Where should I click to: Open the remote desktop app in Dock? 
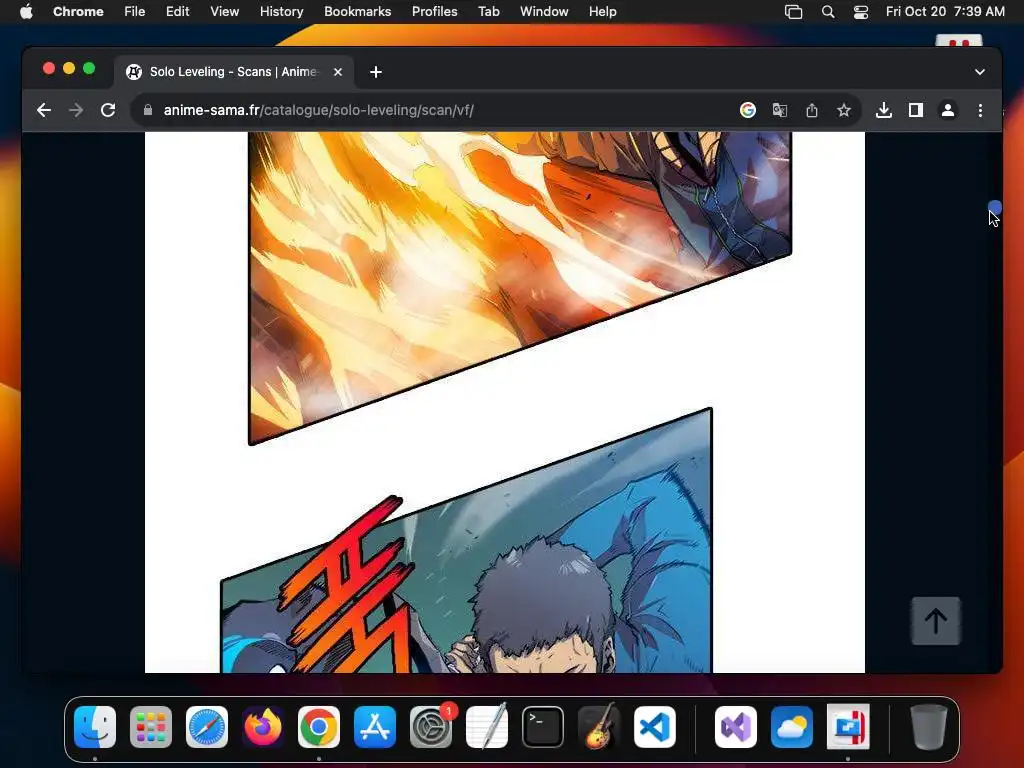(848, 727)
